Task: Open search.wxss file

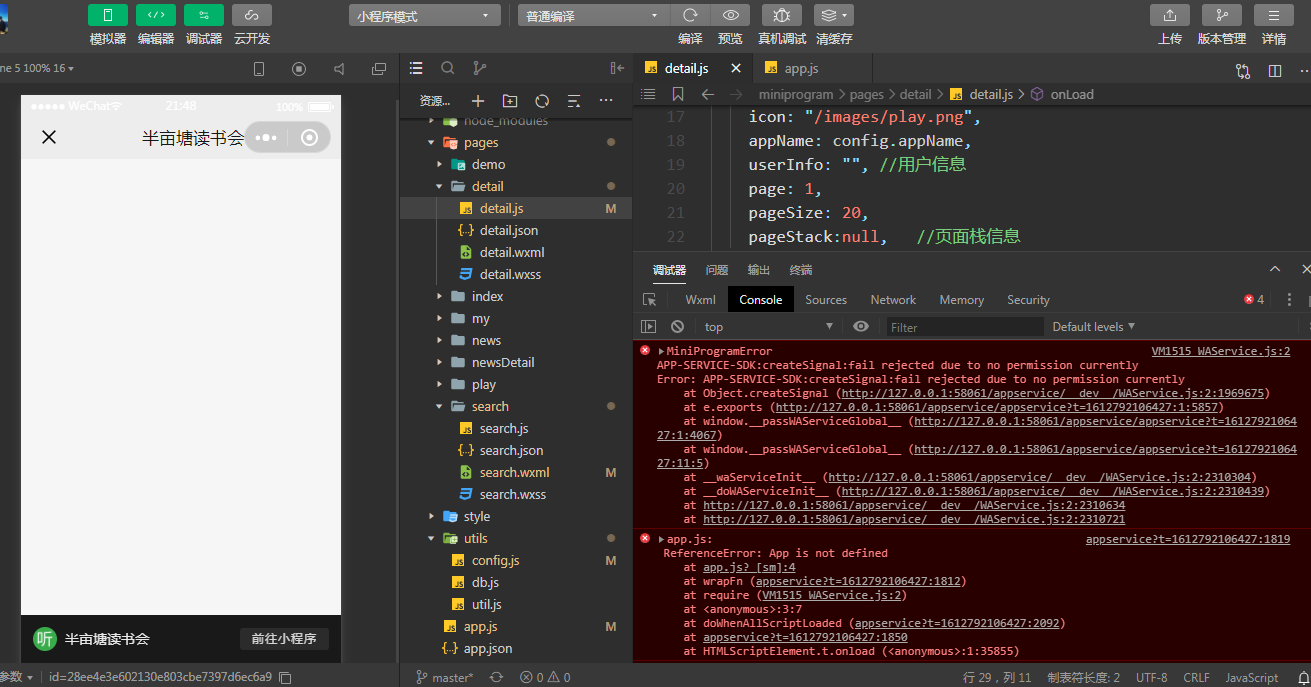Action: point(512,495)
